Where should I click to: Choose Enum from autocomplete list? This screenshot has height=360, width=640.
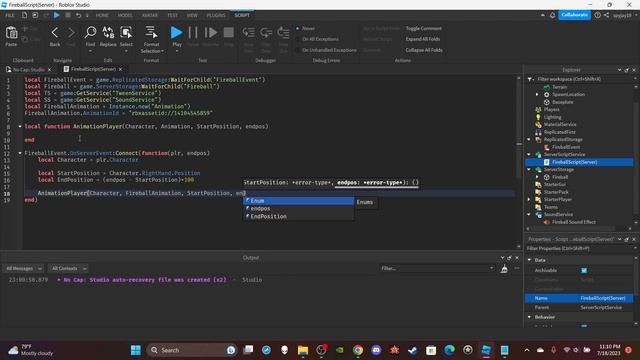pos(299,201)
